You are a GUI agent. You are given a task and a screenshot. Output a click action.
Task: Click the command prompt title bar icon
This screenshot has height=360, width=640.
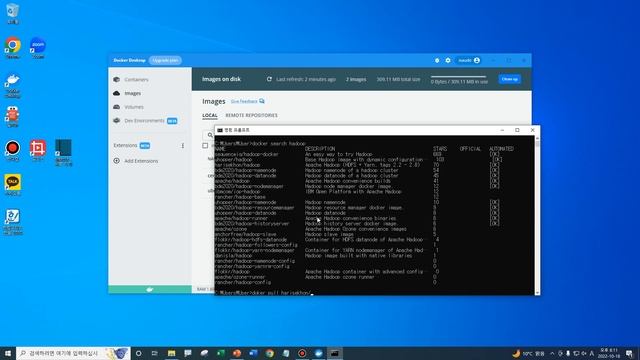click(220, 130)
